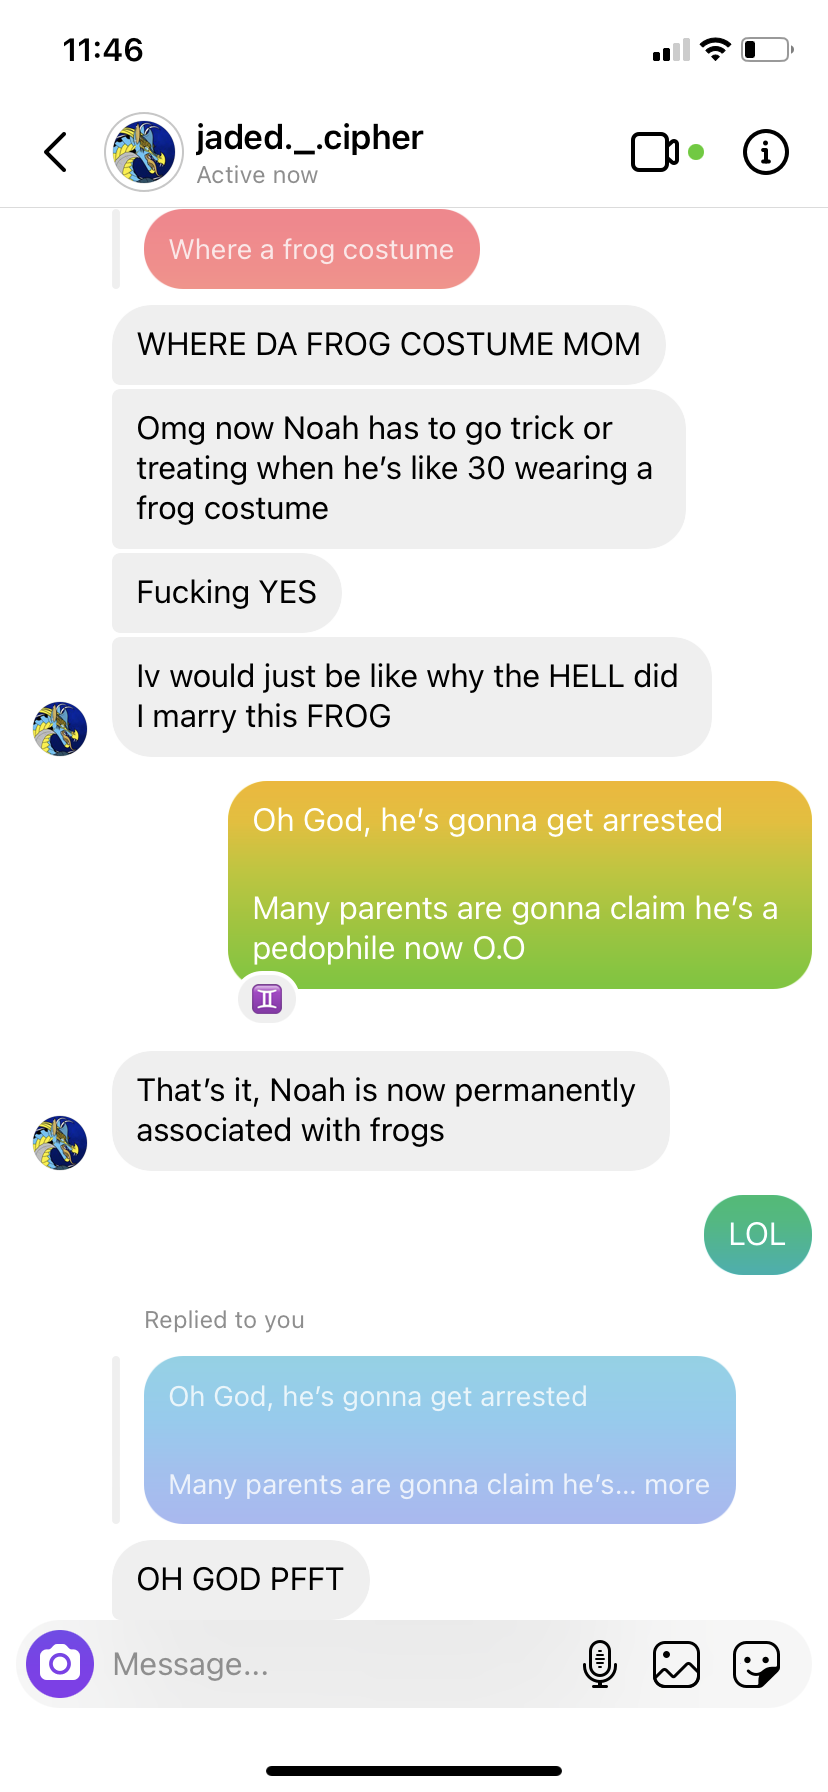Expand the truncated reply via "more"
828x1792 pixels.
point(677,1484)
